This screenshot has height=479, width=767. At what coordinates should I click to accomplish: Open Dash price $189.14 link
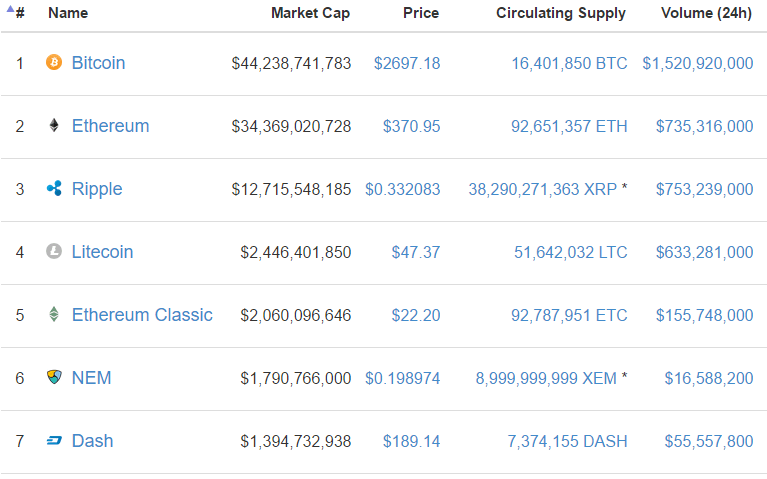[411, 441]
